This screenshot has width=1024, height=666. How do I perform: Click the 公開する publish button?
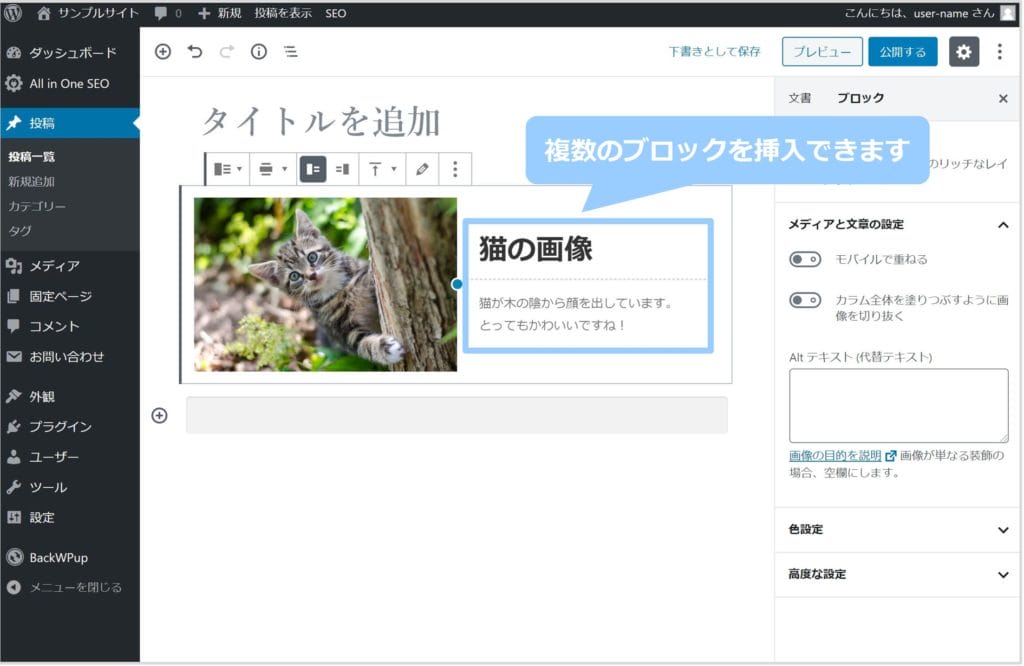[x=903, y=52]
